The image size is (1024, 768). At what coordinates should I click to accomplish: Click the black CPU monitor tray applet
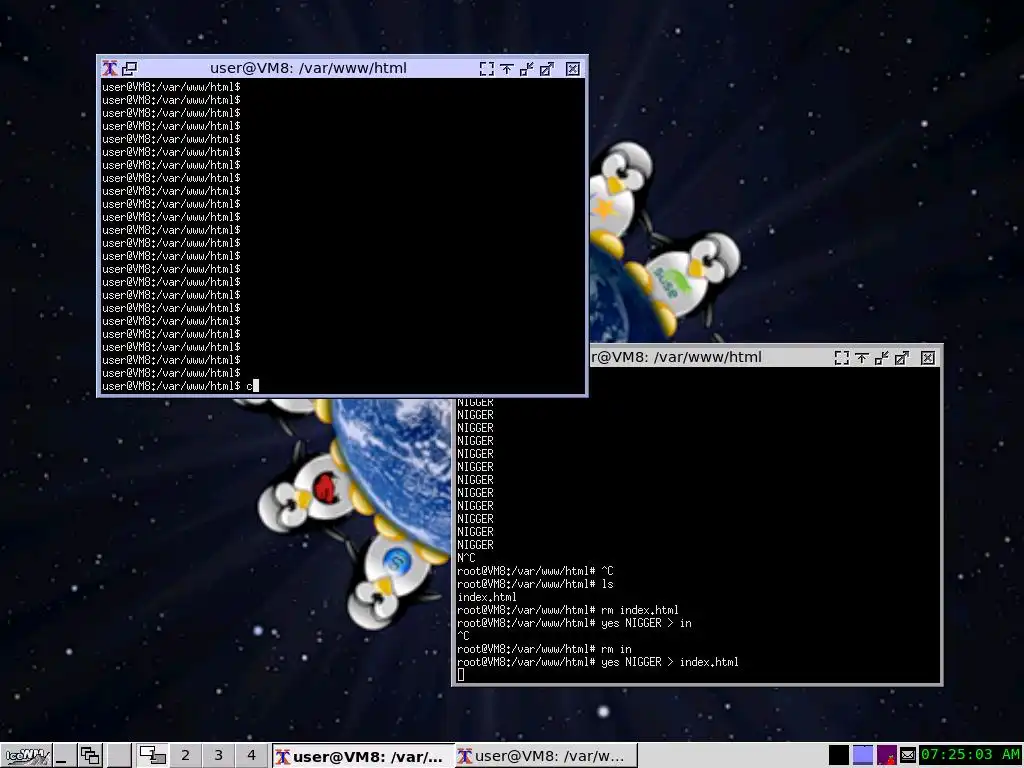point(839,756)
